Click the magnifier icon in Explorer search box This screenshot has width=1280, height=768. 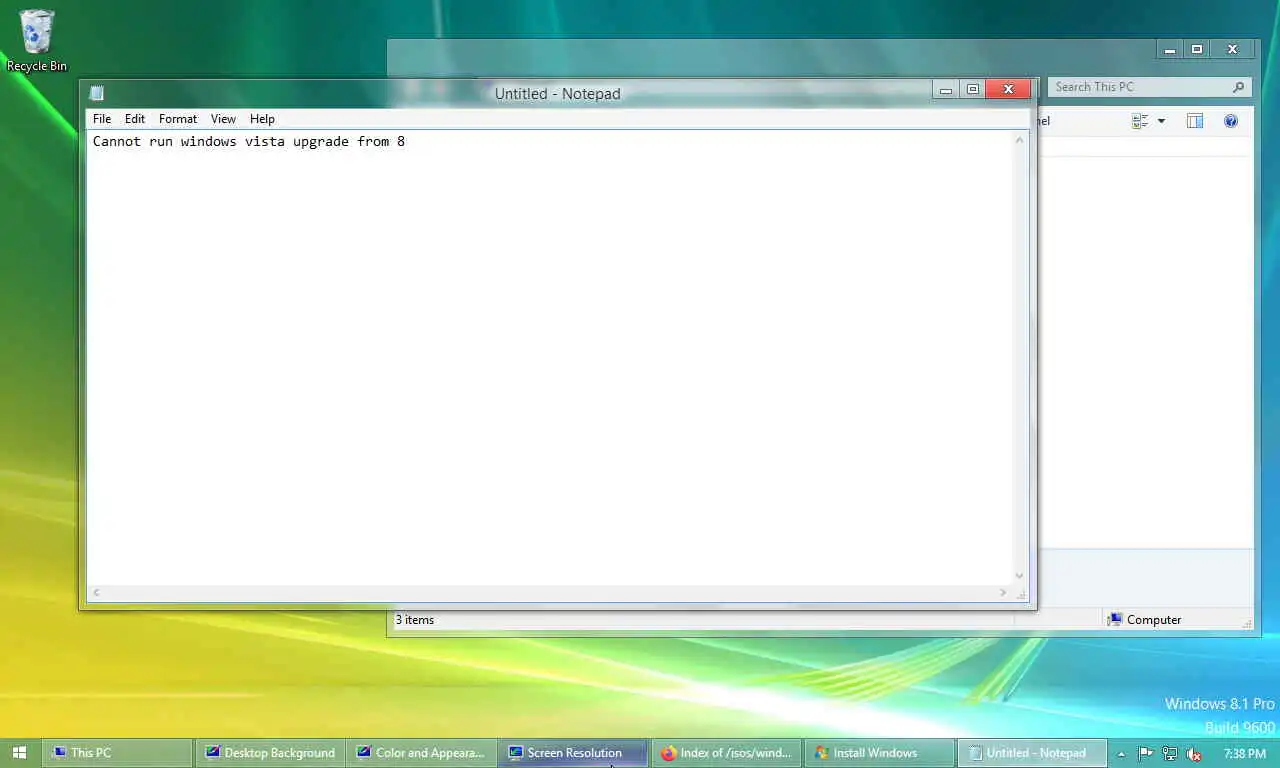1238,87
